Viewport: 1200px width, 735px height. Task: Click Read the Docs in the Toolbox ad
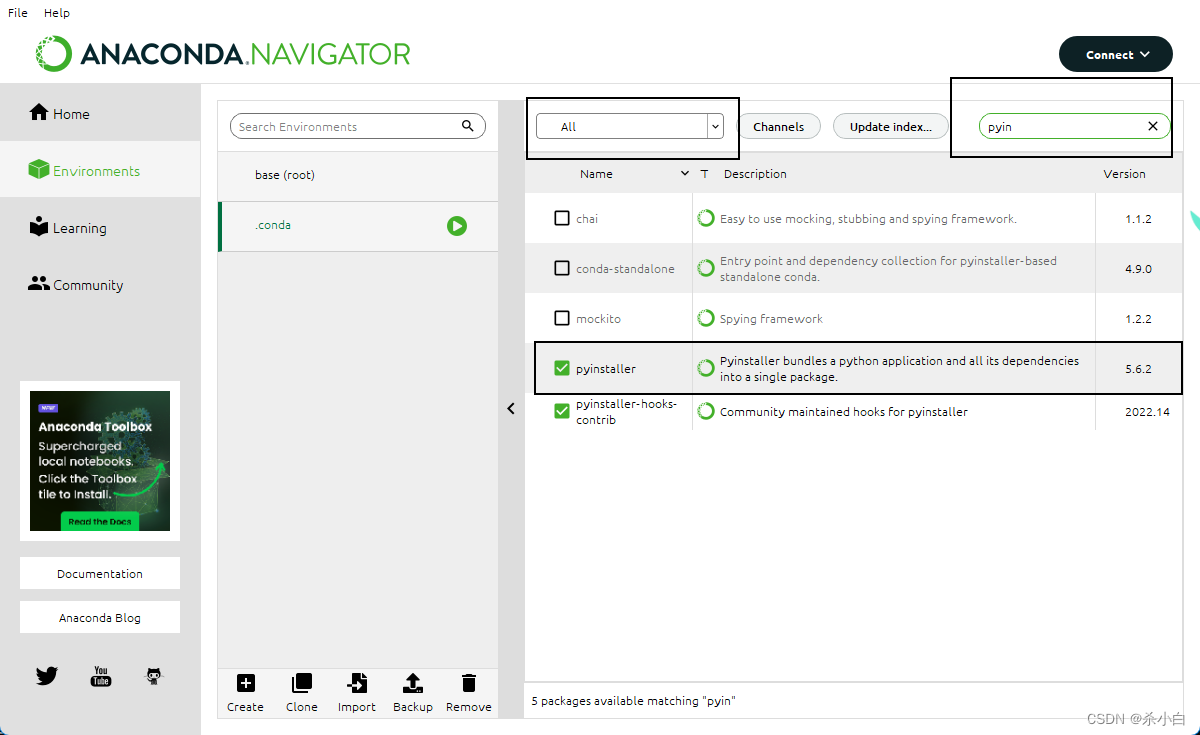pyautogui.click(x=100, y=521)
